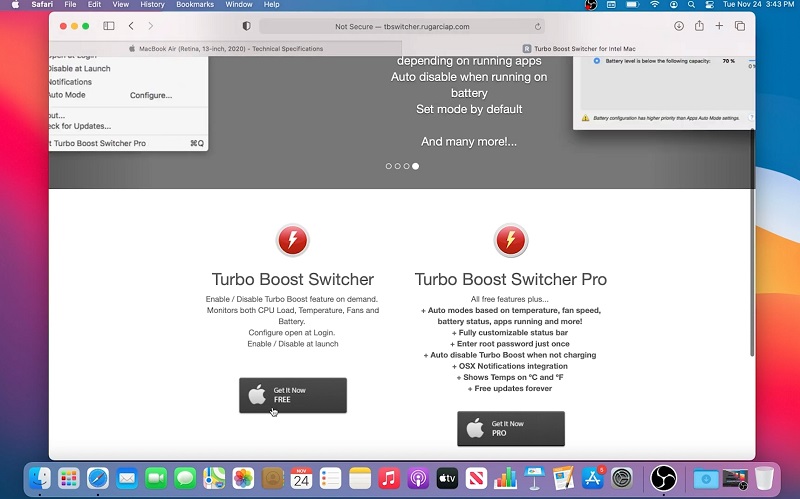Open the Window menu
The height and width of the screenshot is (499, 800).
(x=239, y=5)
